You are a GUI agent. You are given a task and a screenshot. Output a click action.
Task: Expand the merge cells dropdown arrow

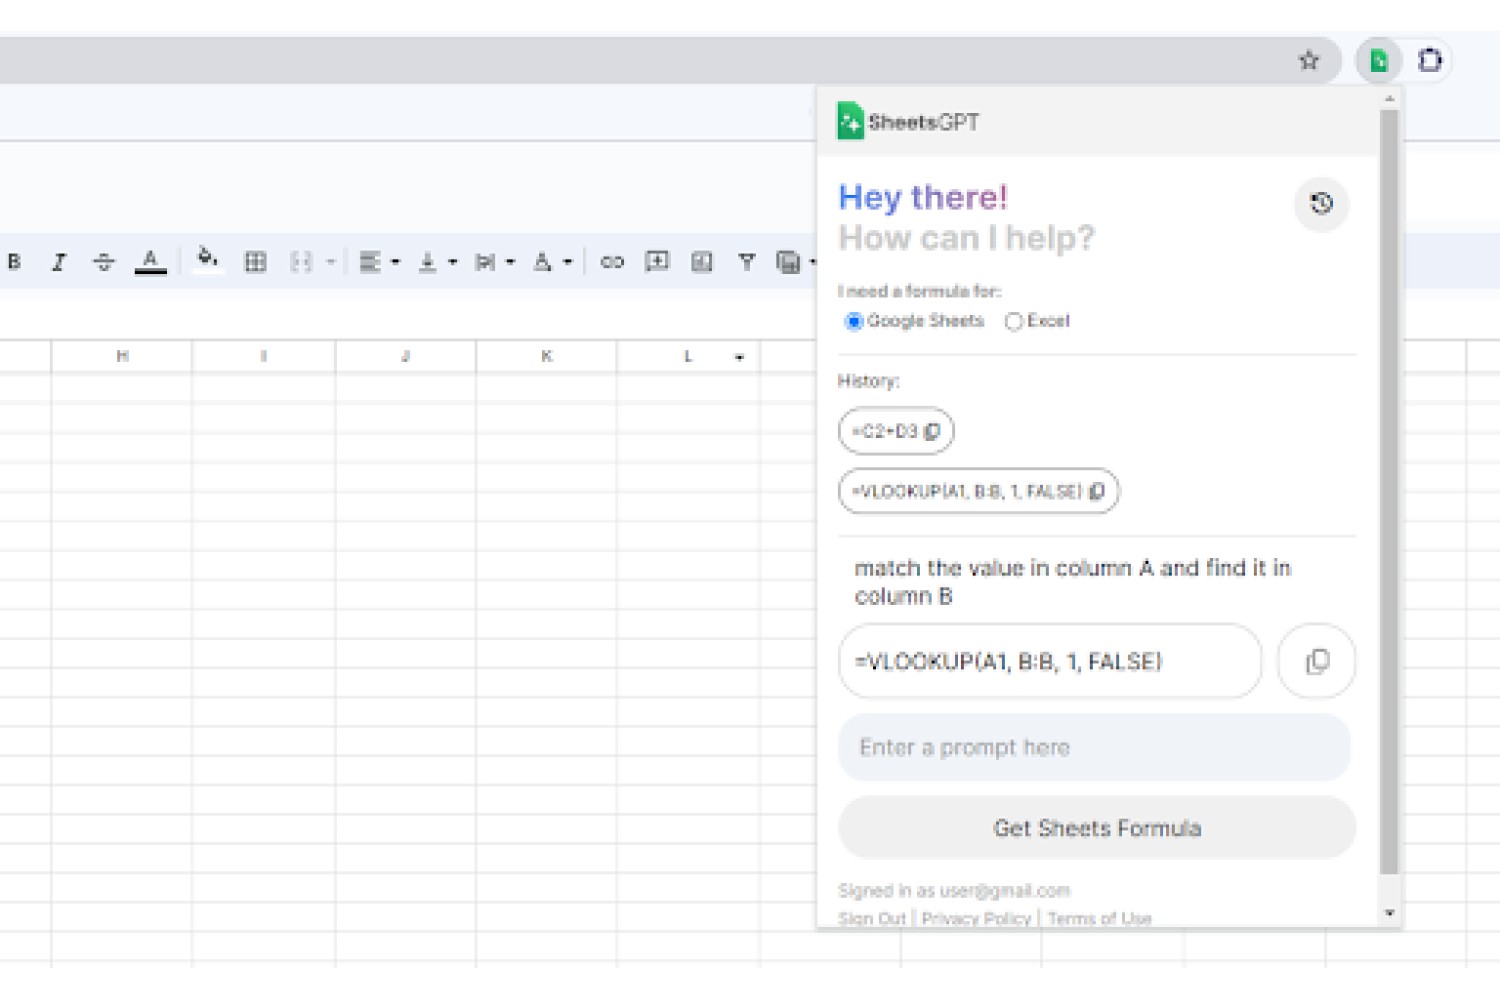330,262
